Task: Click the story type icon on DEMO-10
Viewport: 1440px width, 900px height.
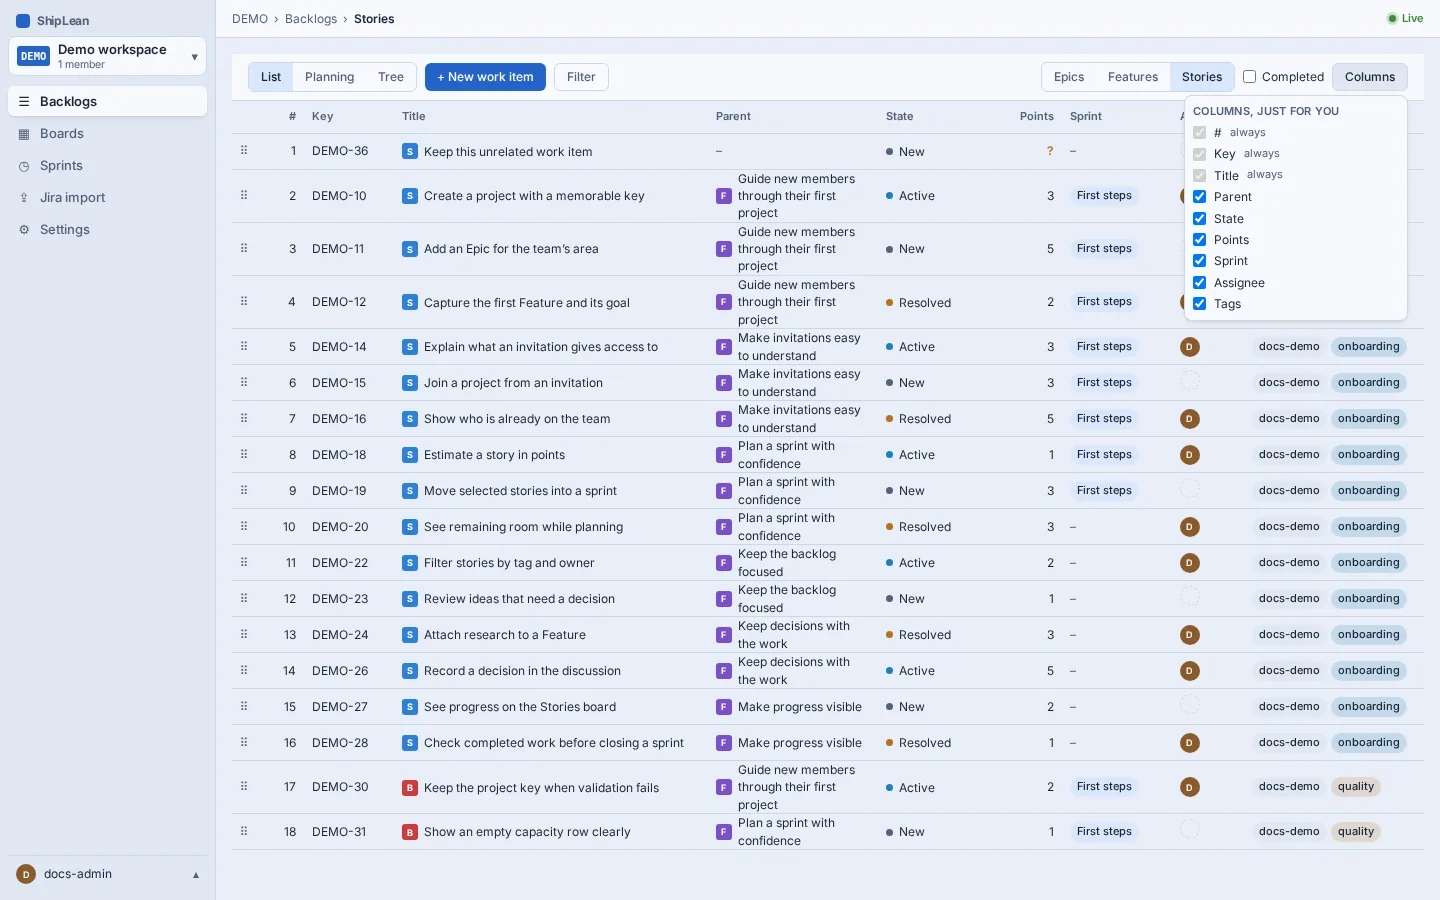Action: pos(410,196)
